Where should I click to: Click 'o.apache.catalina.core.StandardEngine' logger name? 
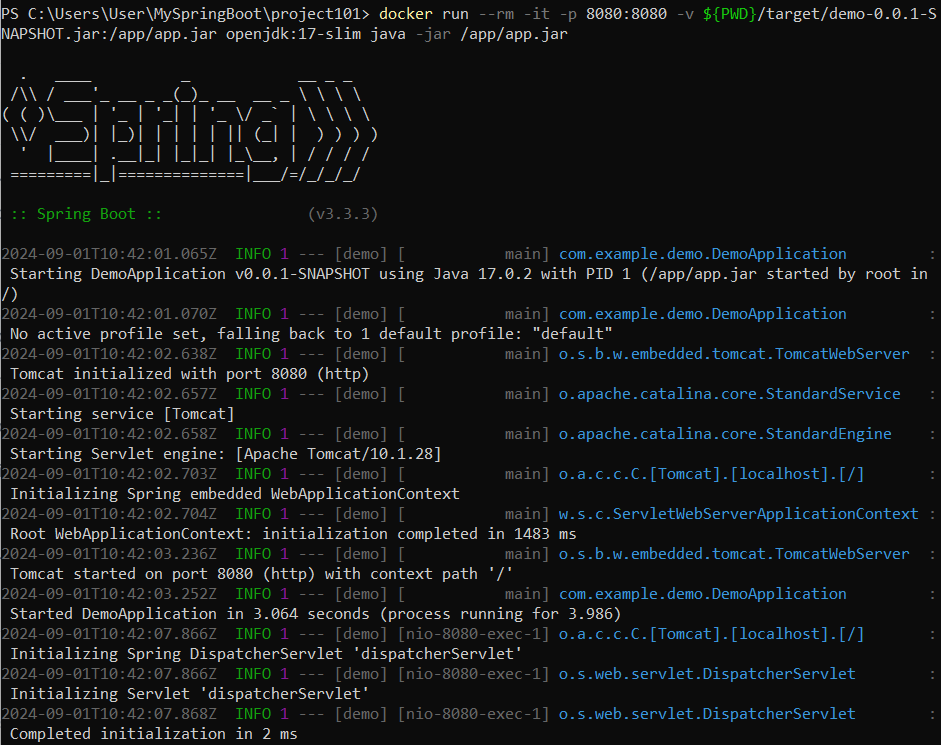(725, 434)
